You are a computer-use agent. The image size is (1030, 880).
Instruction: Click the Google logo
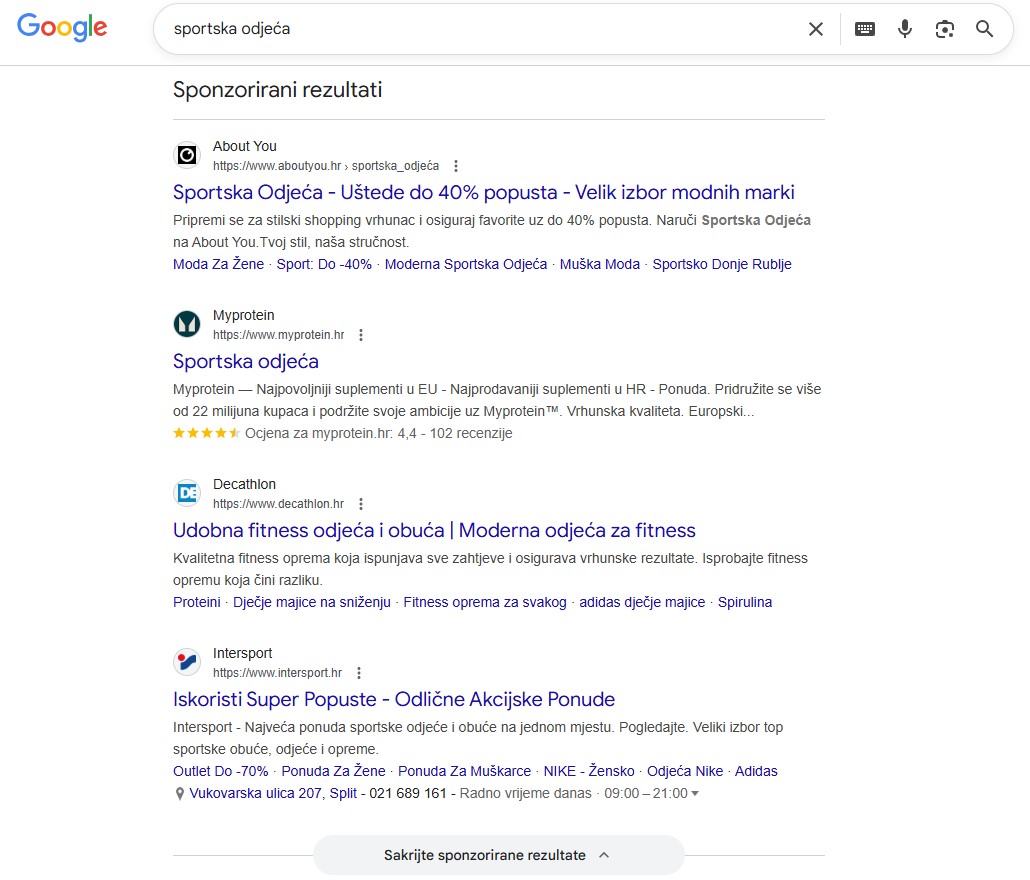[62, 27]
